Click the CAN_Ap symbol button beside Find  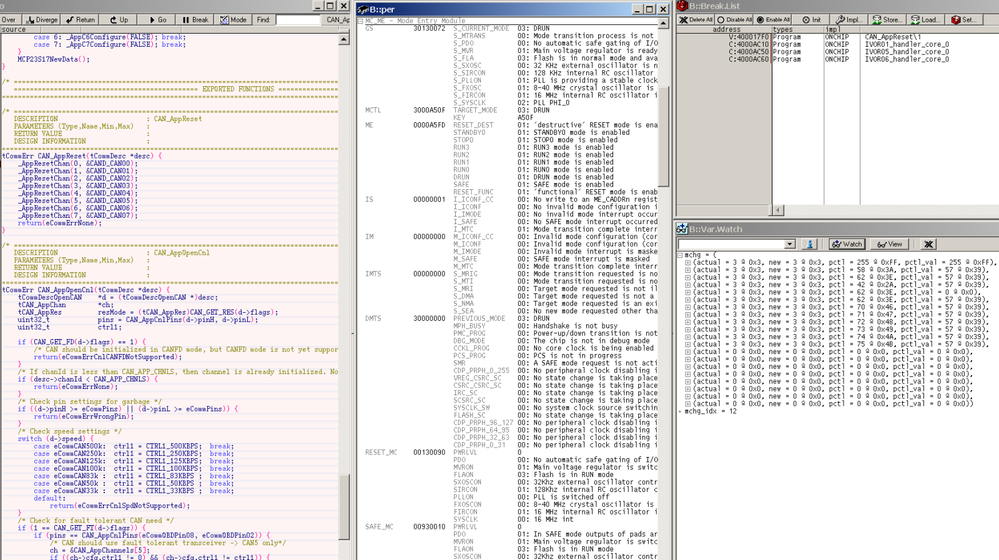pos(337,20)
